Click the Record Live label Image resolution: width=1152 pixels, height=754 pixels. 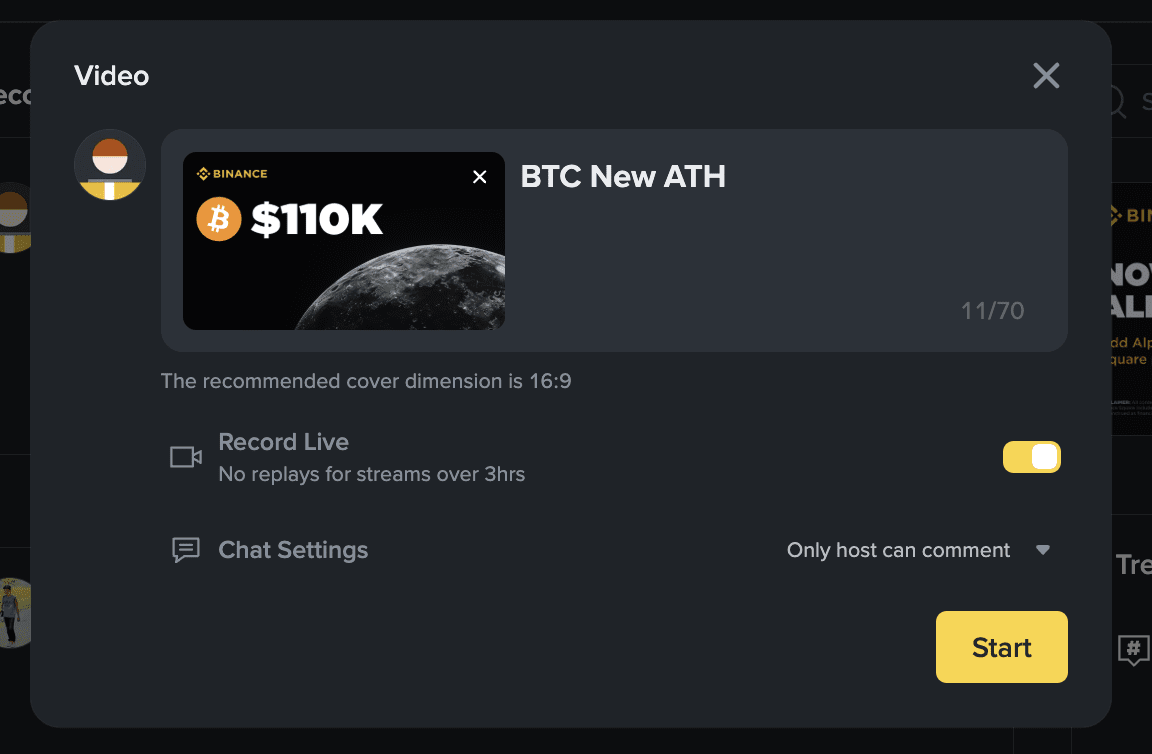[x=283, y=442]
